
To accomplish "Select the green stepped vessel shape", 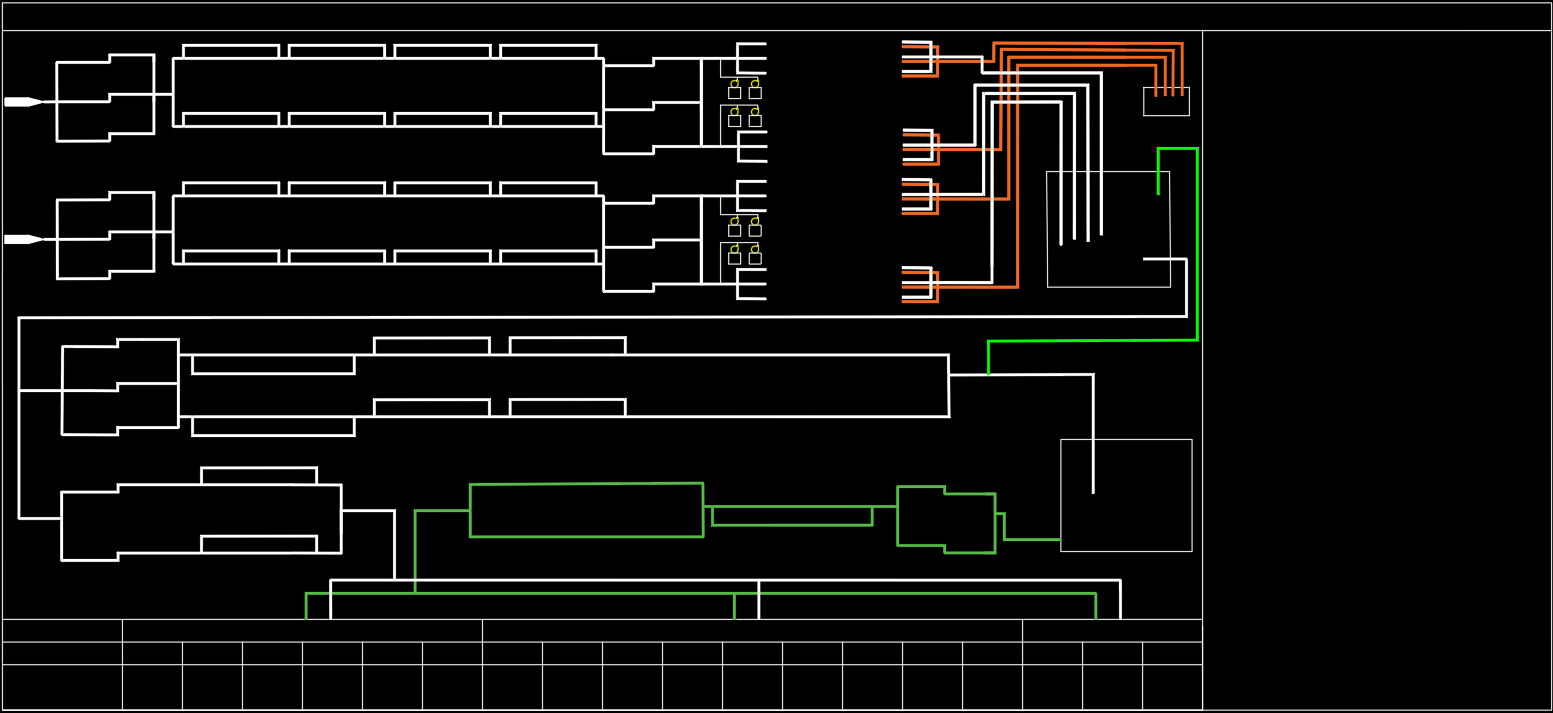I will click(946, 519).
